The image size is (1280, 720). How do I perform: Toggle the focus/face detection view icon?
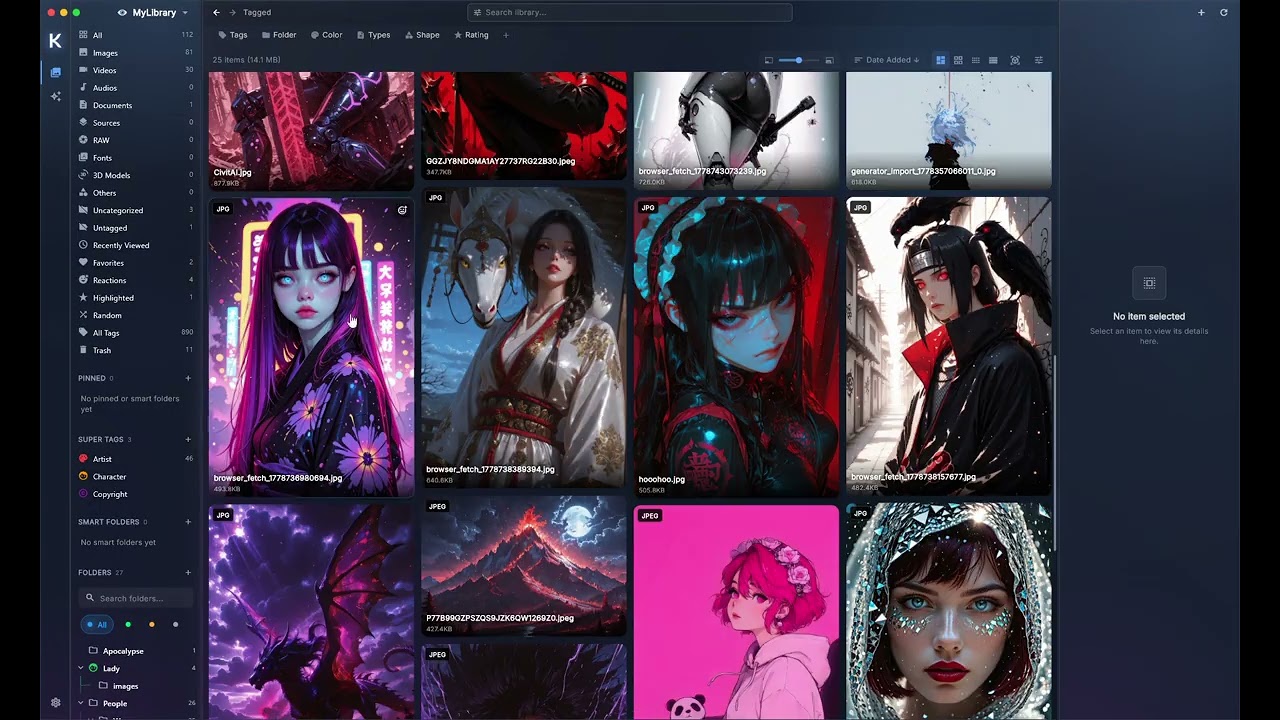pos(1015,60)
